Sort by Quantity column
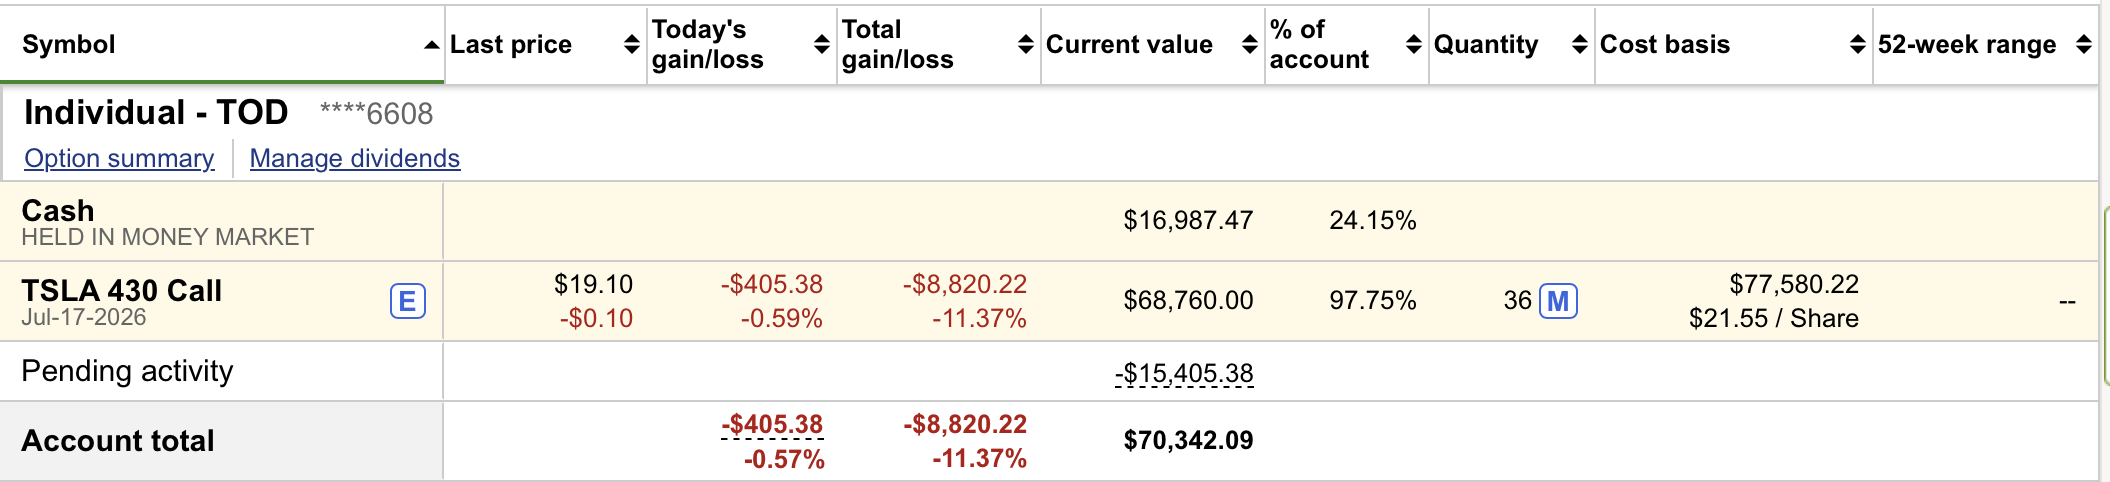This screenshot has height=482, width=2110. (1579, 45)
